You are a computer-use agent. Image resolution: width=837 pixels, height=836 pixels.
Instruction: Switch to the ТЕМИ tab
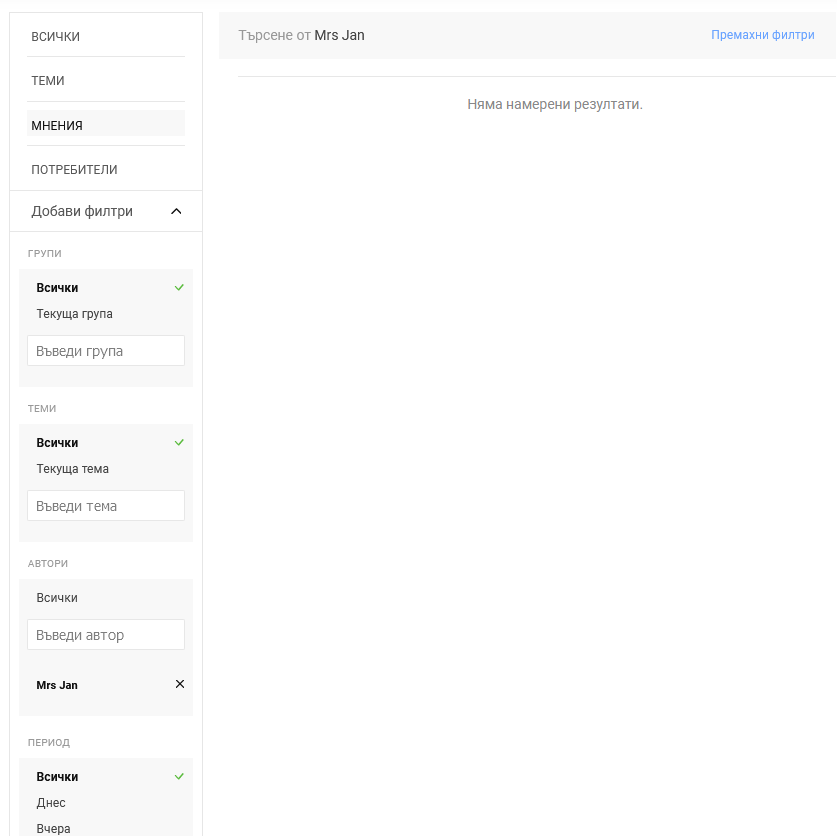106,81
